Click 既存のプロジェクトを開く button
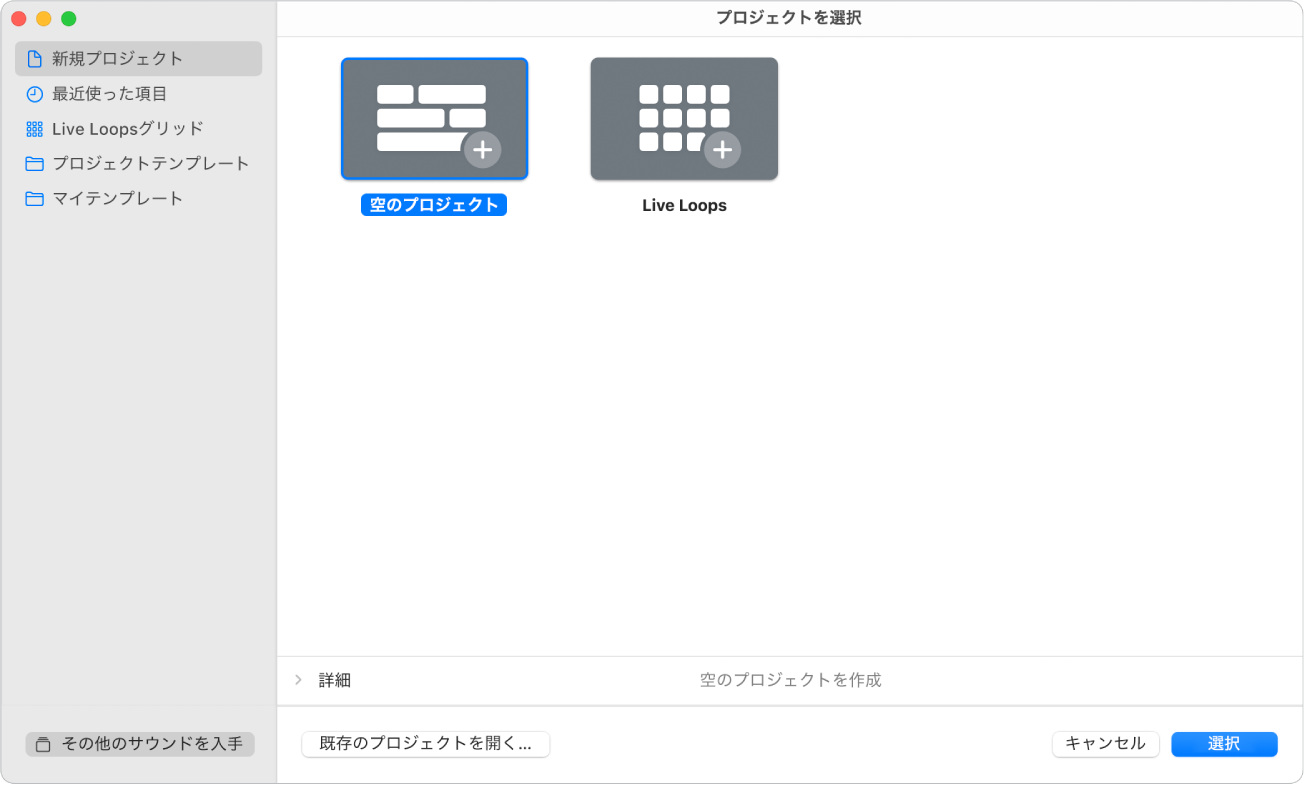 click(x=425, y=744)
